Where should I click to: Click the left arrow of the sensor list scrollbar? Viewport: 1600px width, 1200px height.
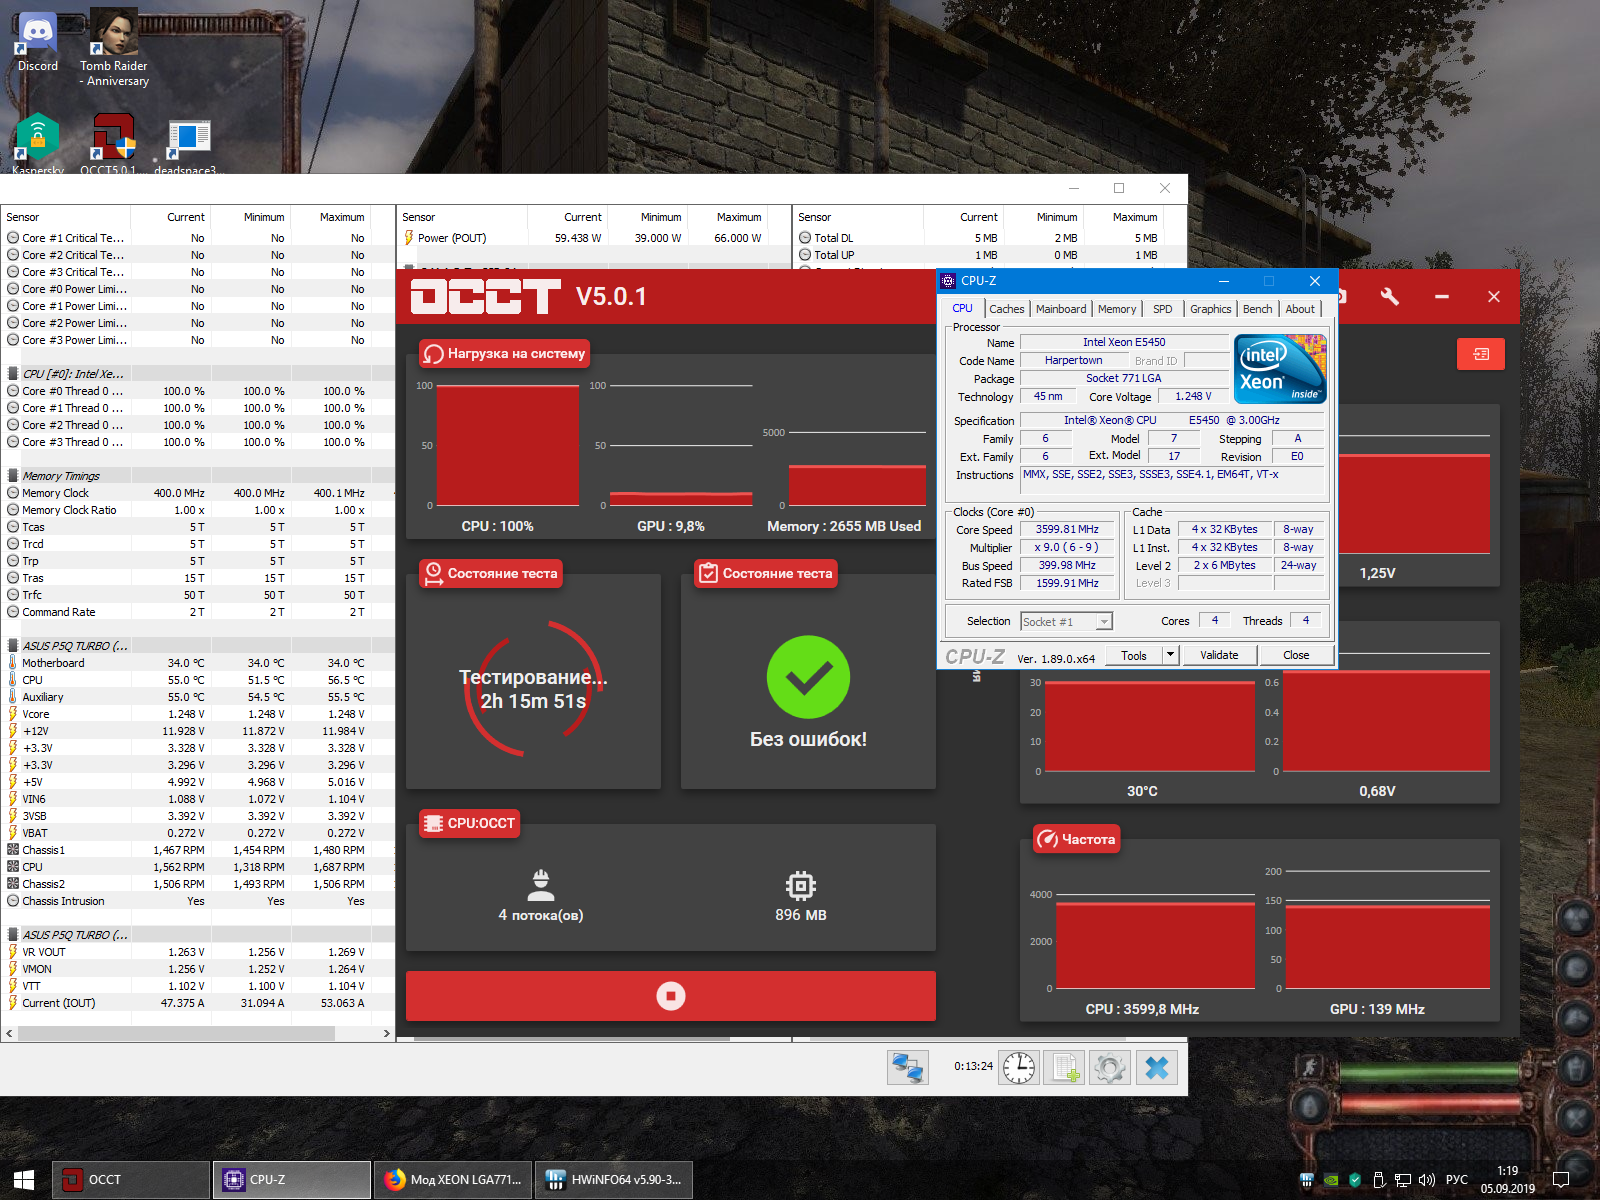(x=9, y=1034)
